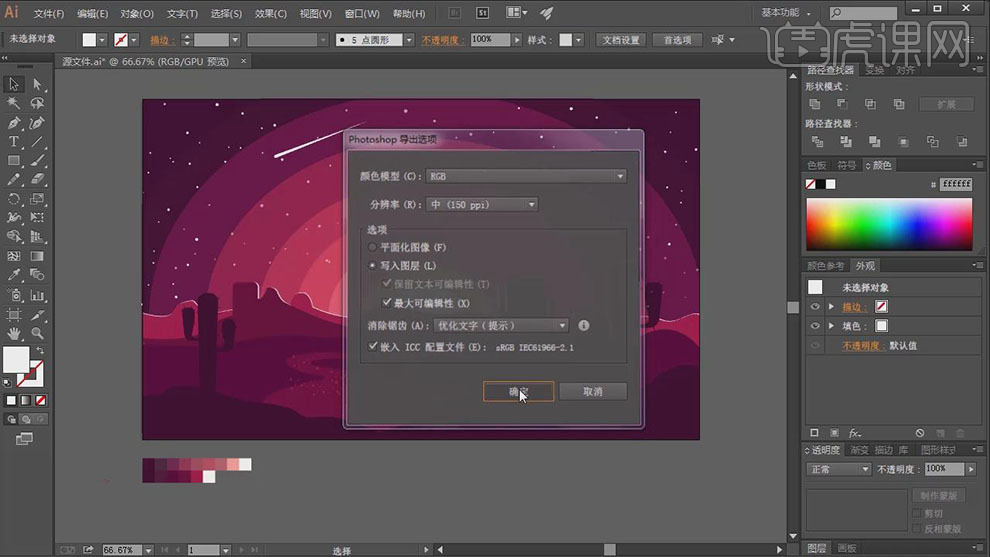
Task: Select the Zoom tool
Action: (x=37, y=333)
